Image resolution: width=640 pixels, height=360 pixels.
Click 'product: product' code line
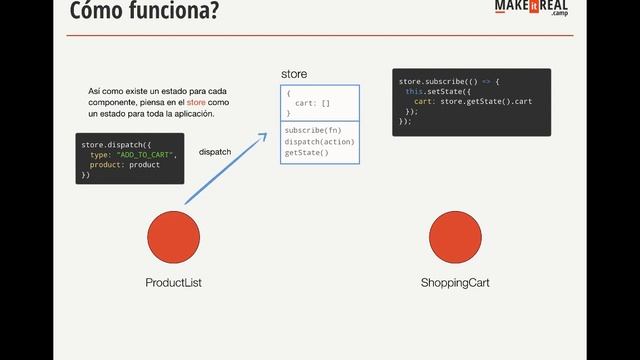tap(124, 165)
